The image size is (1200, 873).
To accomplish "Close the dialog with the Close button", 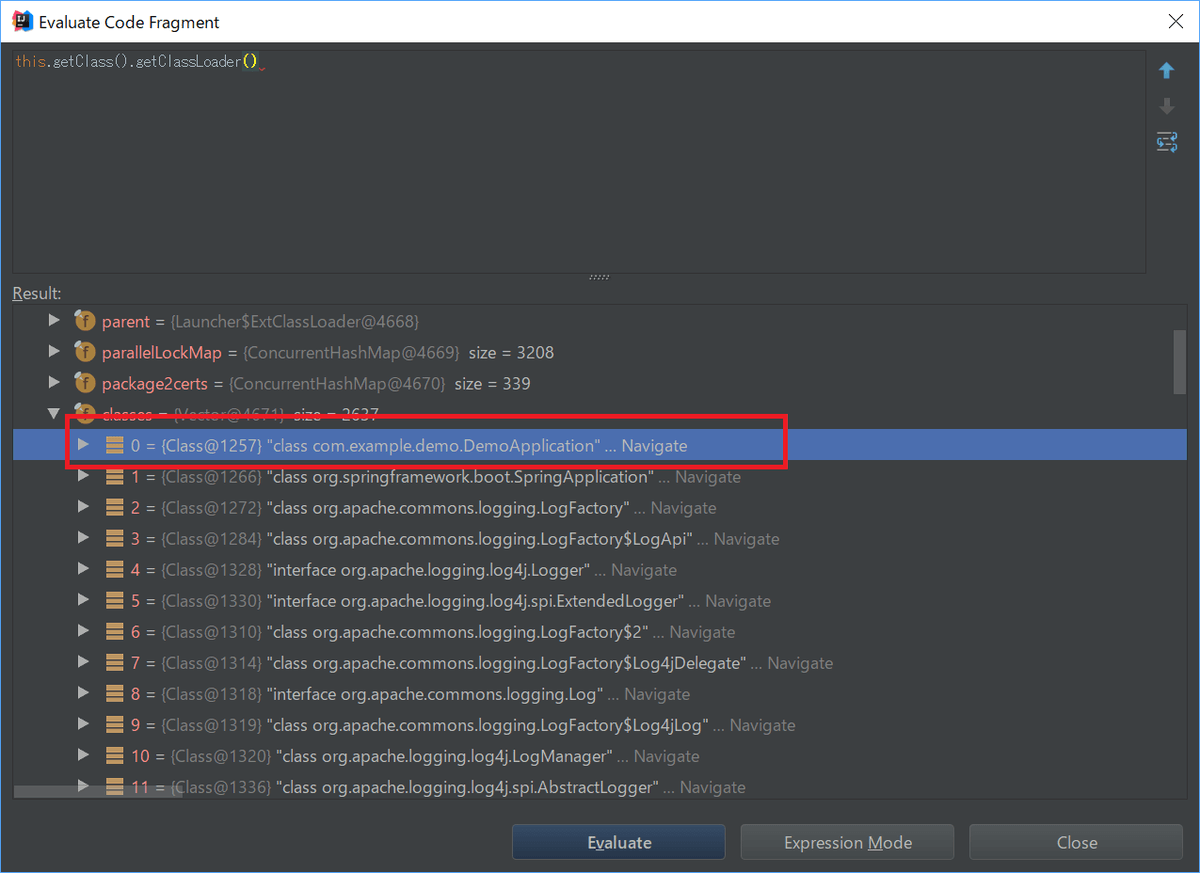I will (1076, 842).
